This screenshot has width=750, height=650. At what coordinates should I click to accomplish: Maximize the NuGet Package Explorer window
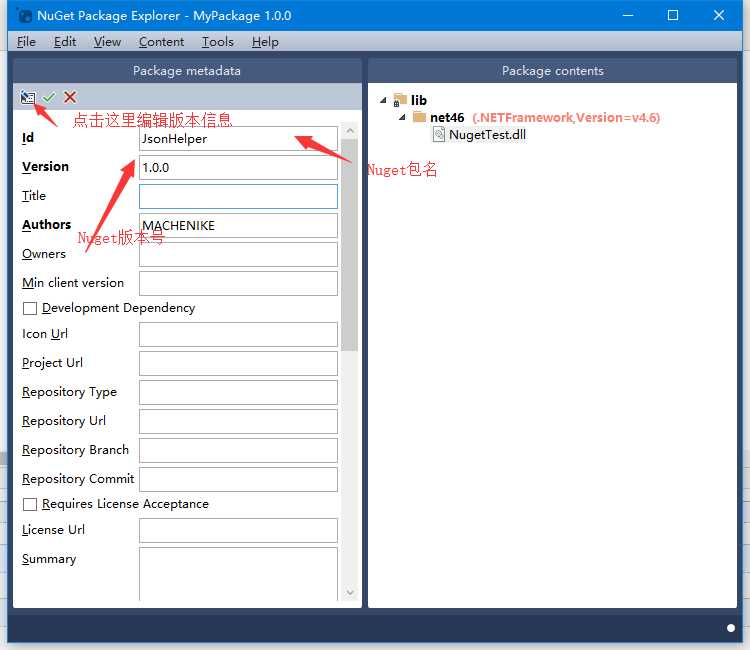673,15
